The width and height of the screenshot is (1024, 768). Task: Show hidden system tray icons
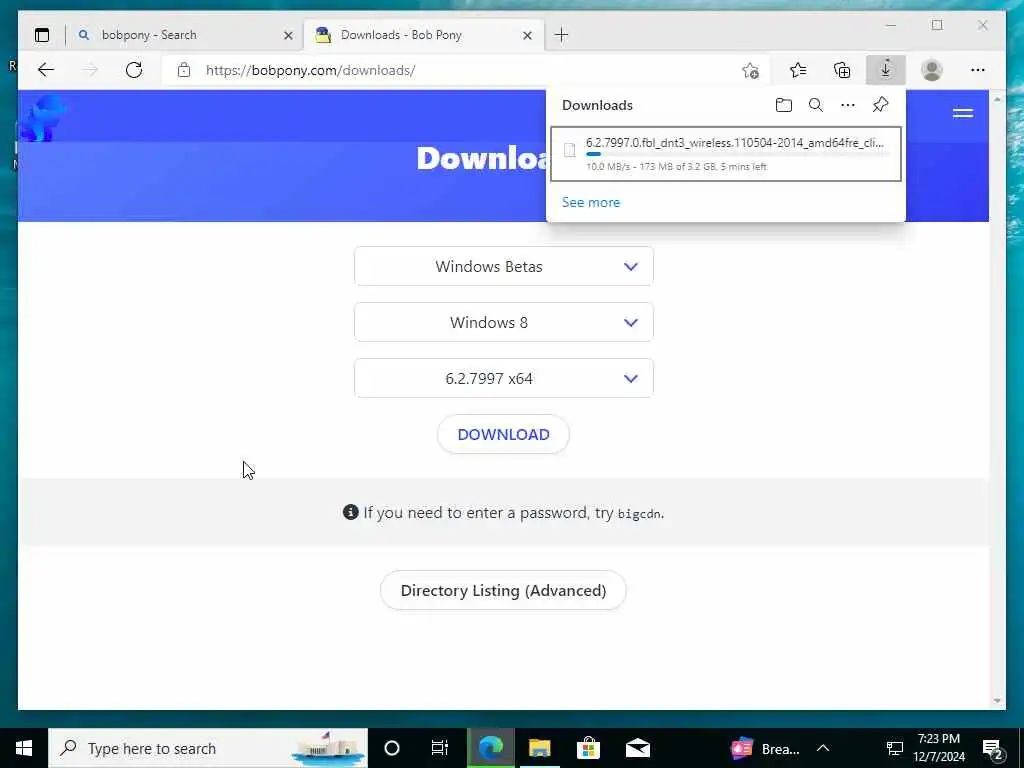click(x=823, y=748)
